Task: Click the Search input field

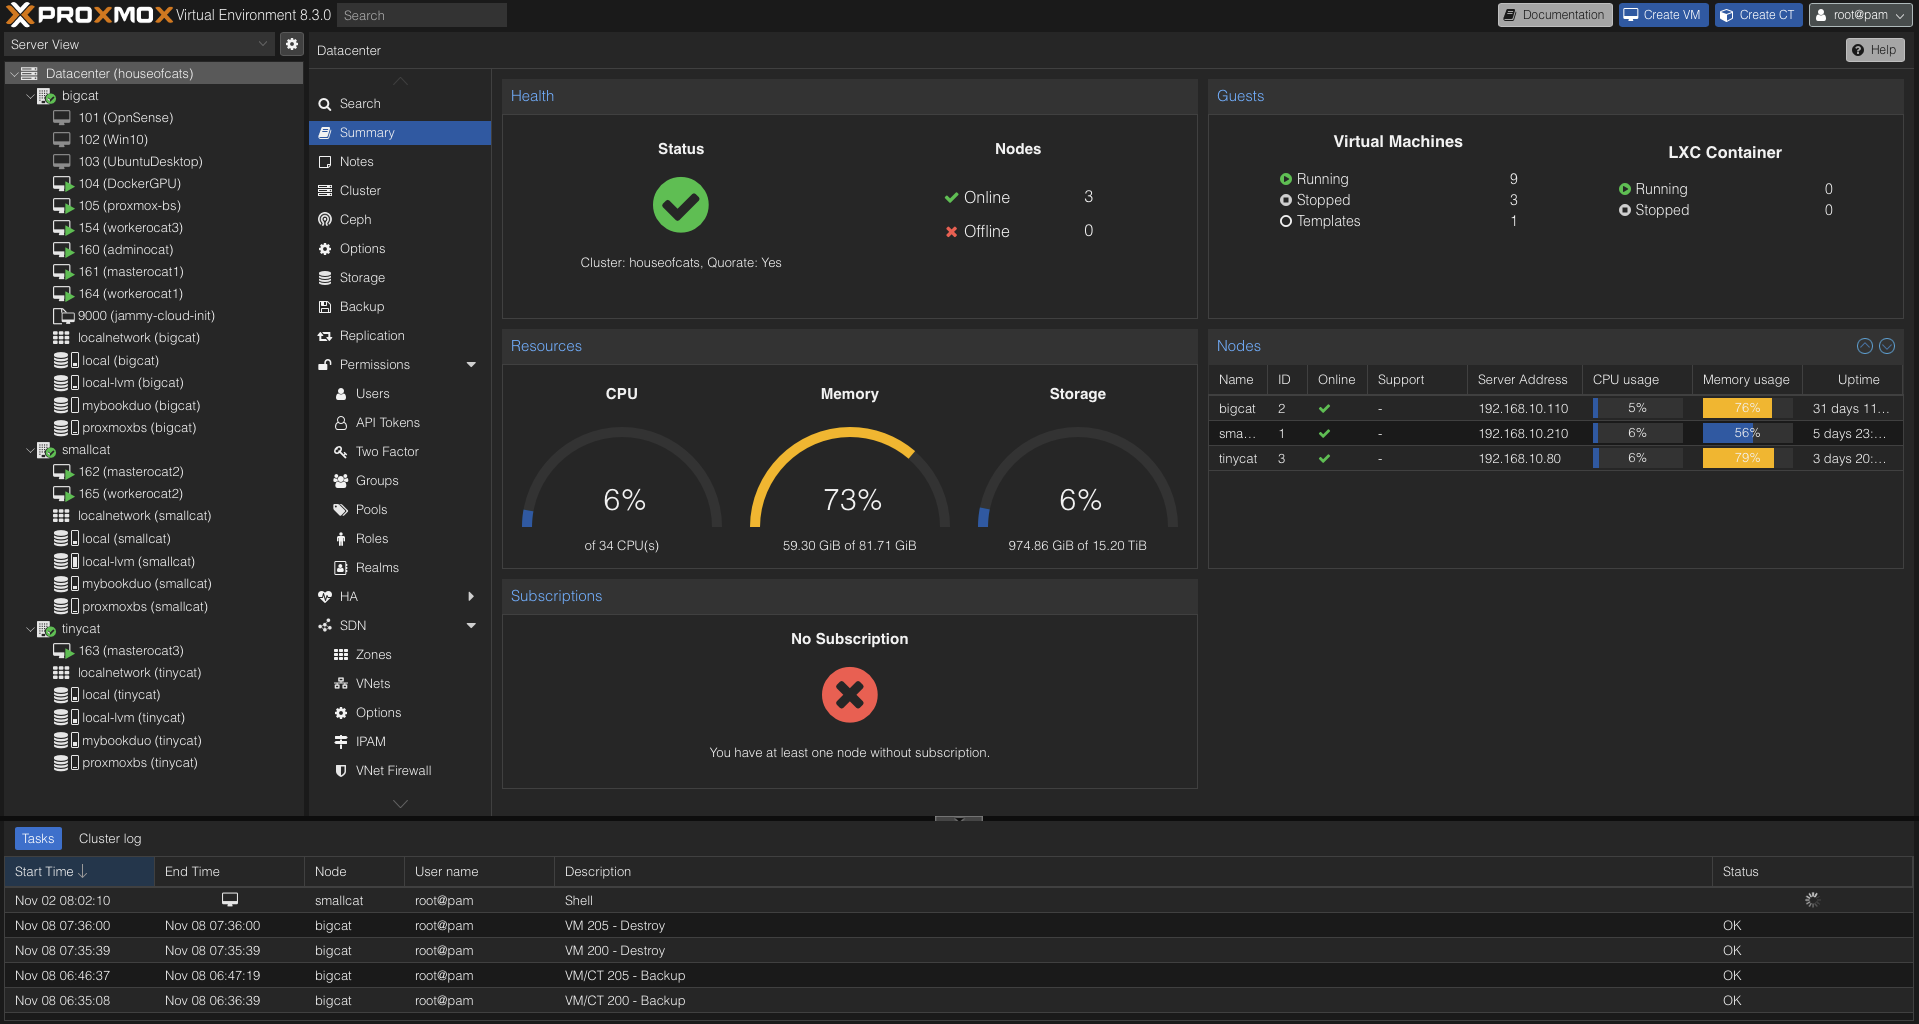Action: [421, 15]
